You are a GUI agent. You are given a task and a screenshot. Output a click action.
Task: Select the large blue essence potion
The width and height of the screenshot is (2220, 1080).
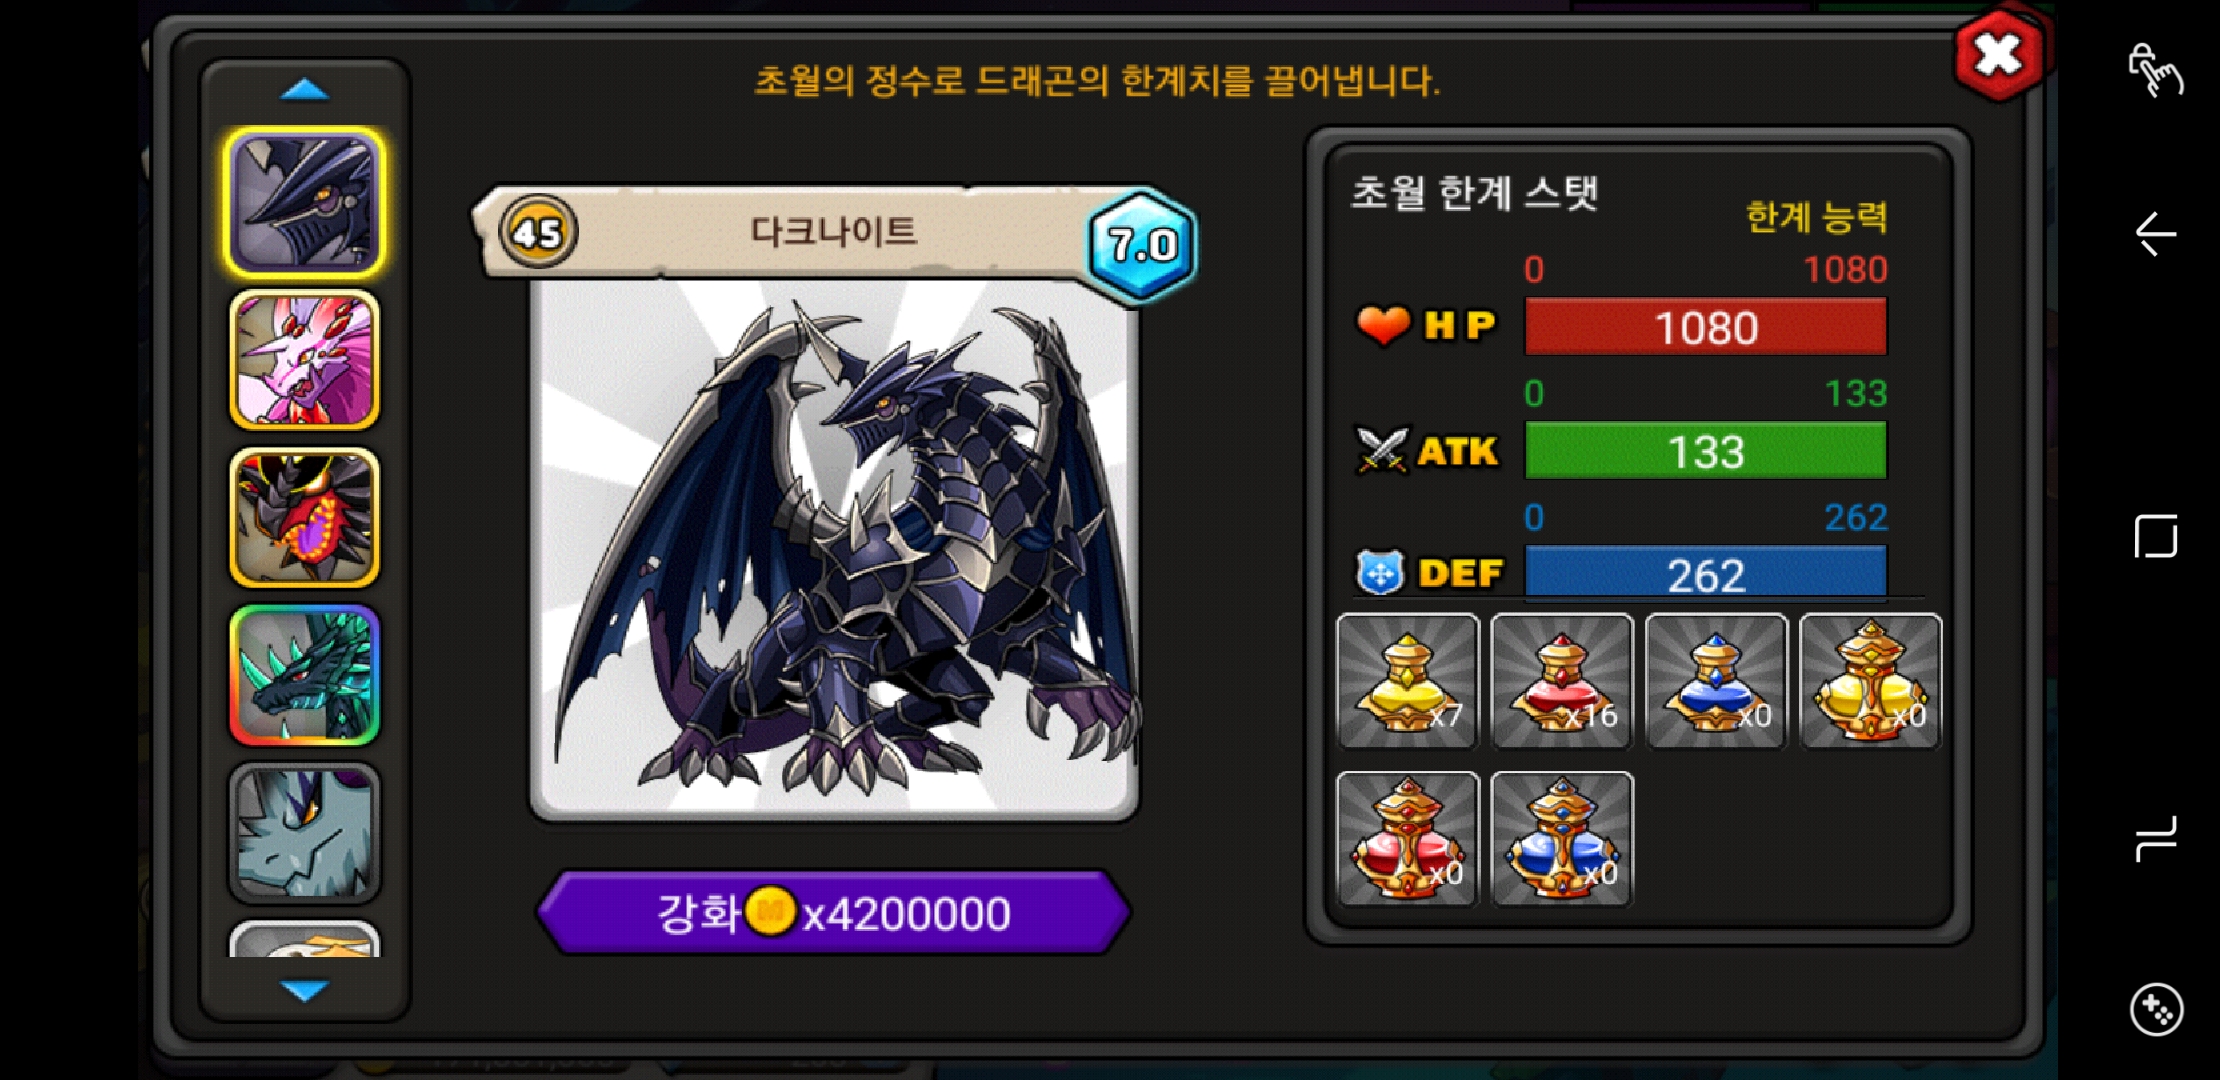coord(1562,839)
